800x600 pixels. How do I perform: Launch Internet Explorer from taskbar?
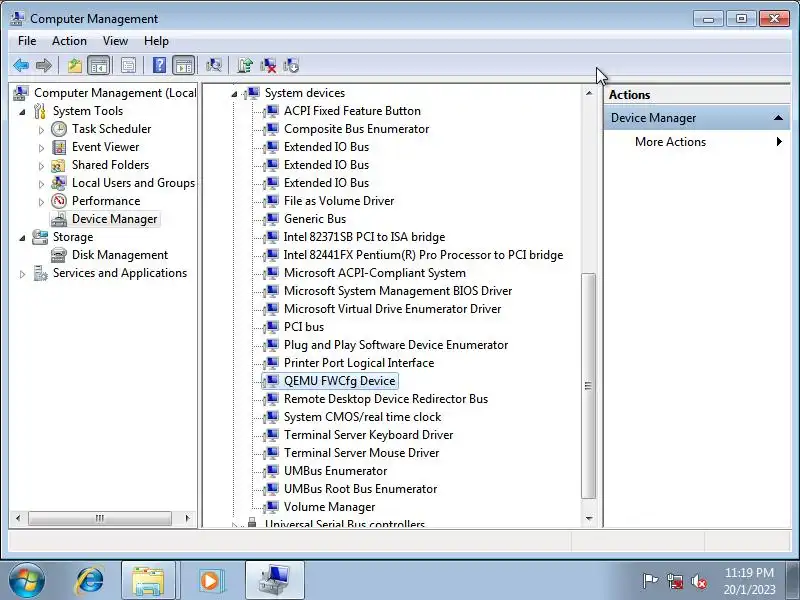pyautogui.click(x=89, y=581)
